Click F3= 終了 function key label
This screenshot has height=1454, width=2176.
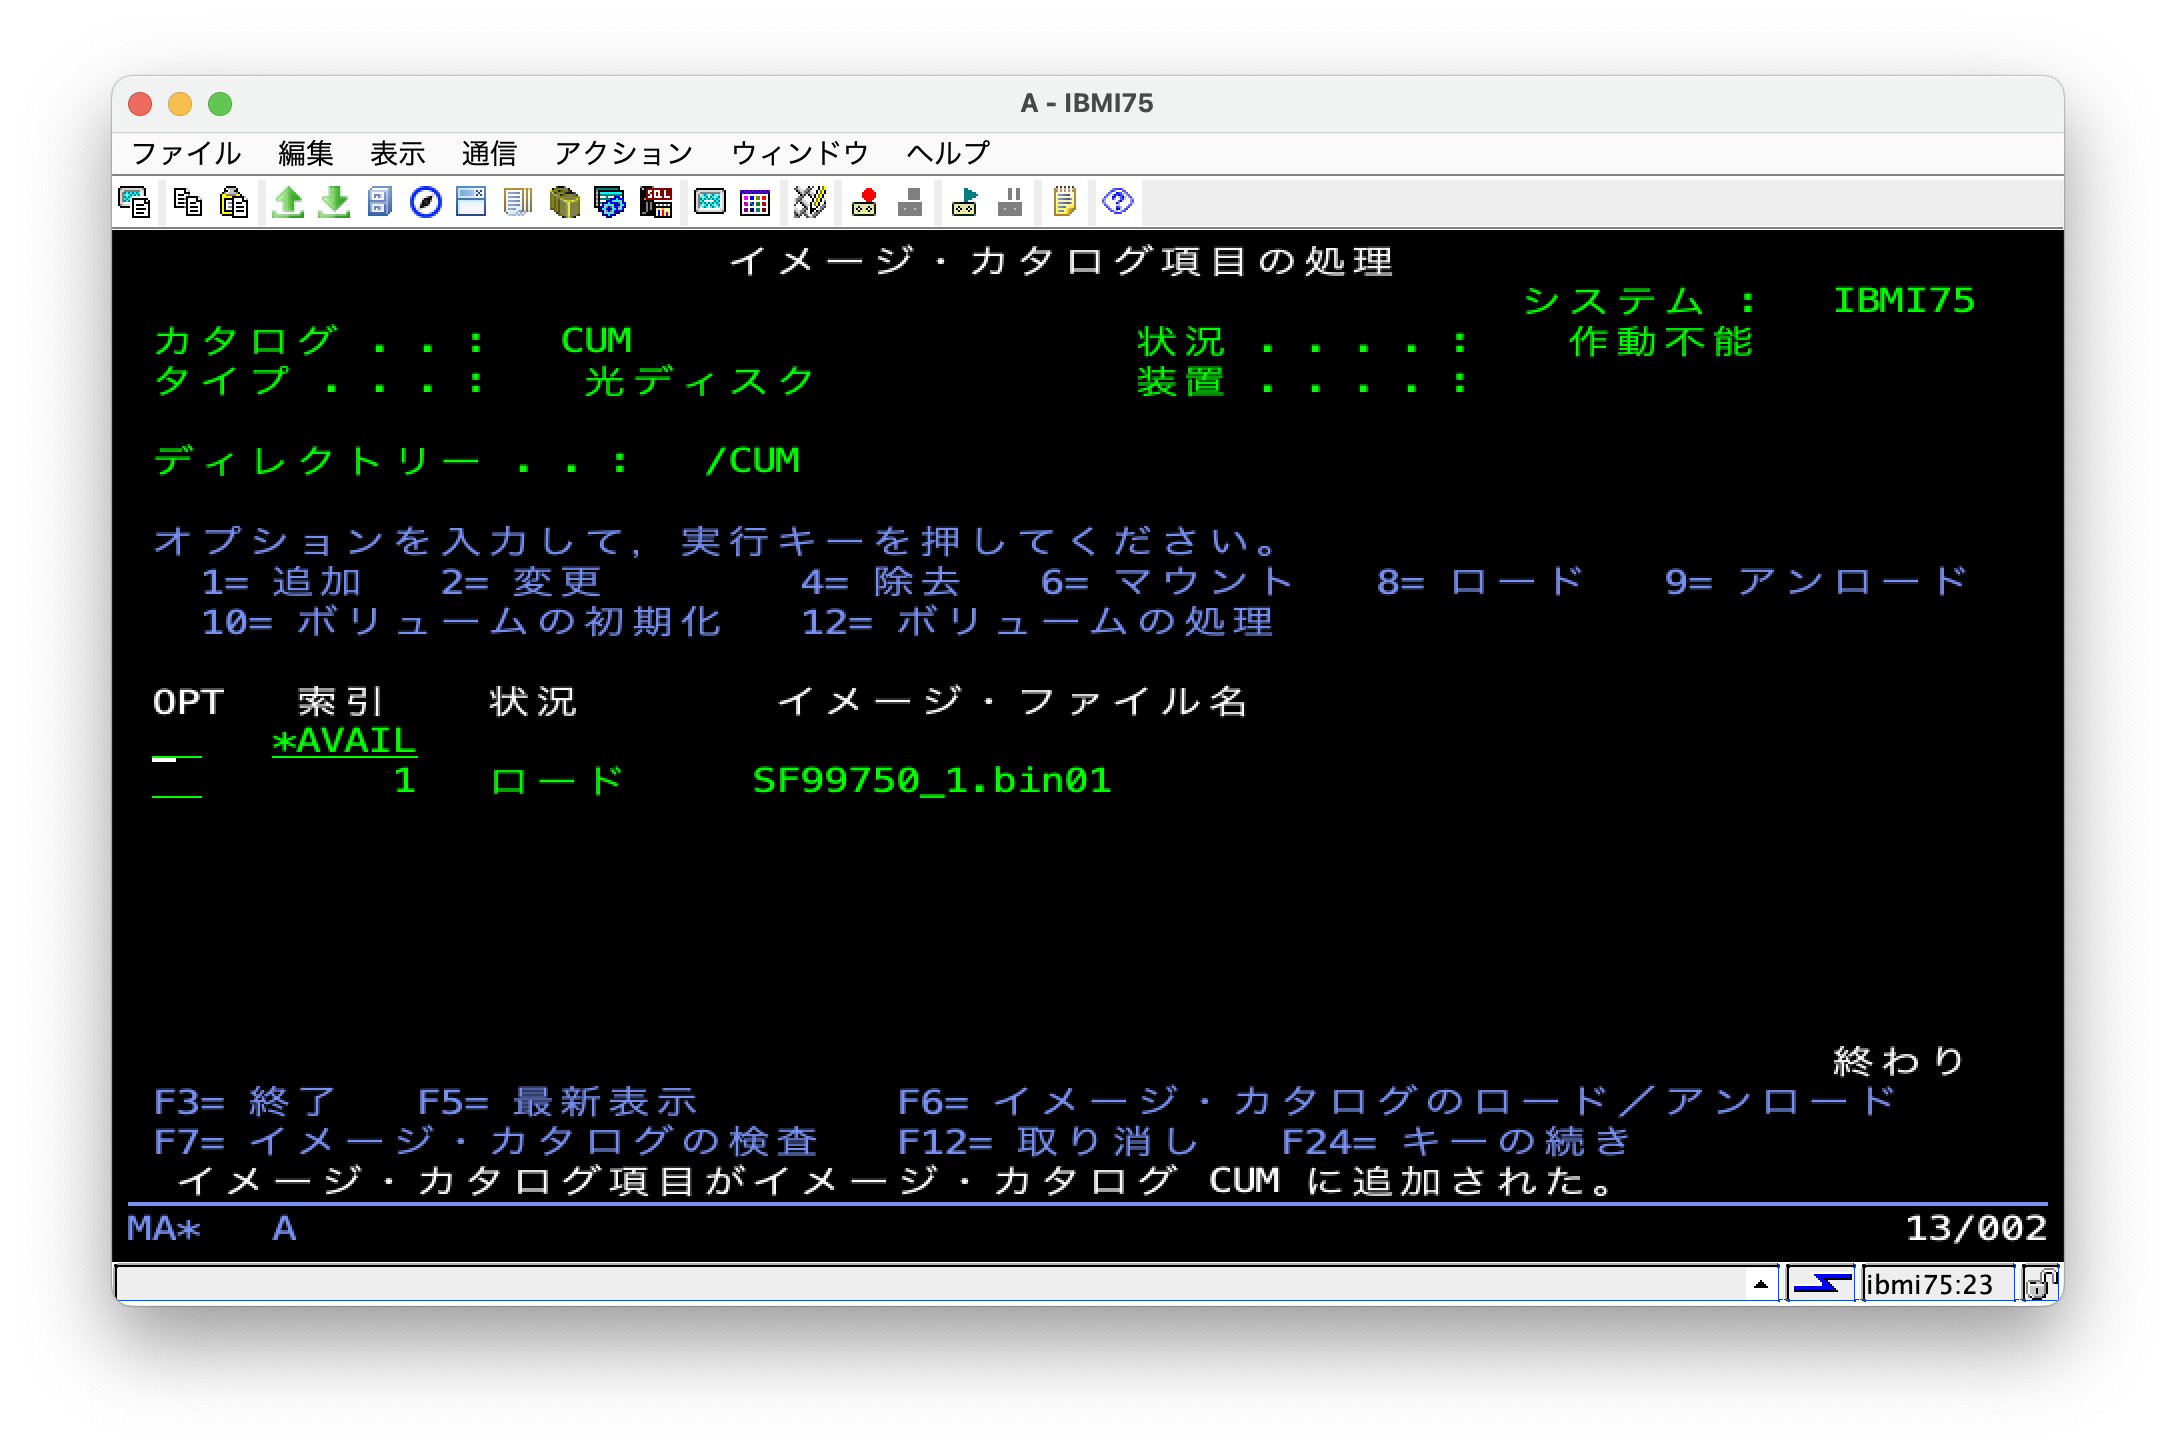tap(244, 1102)
